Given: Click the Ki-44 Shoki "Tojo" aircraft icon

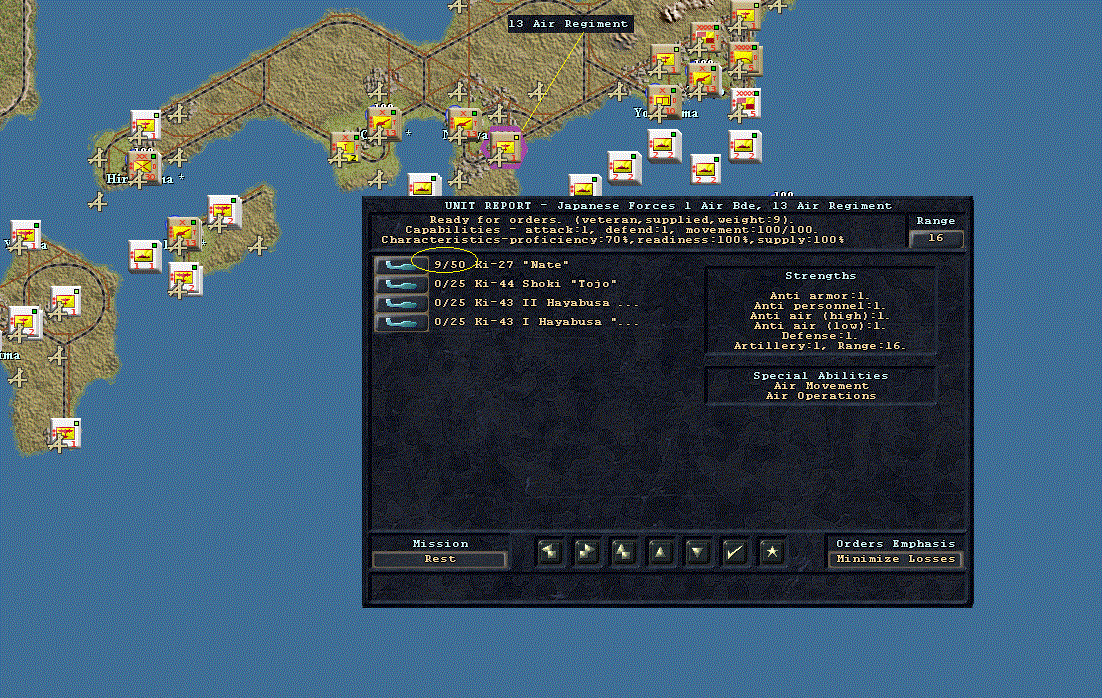Looking at the screenshot, I should pyautogui.click(x=402, y=284).
